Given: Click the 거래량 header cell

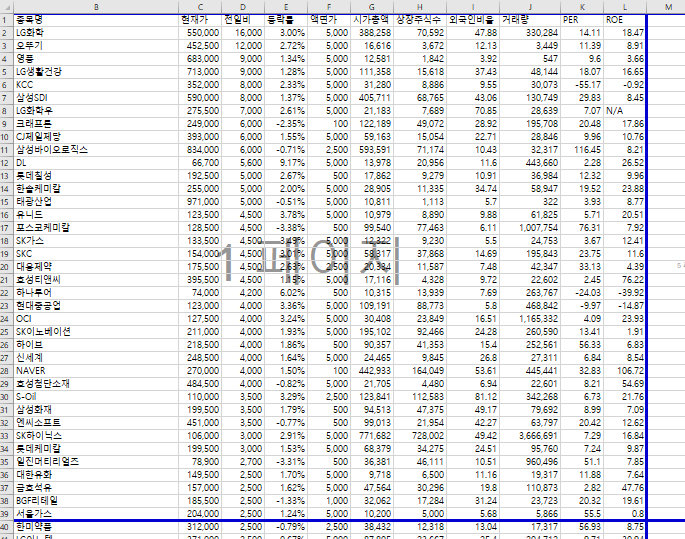Looking at the screenshot, I should (x=530, y=20).
